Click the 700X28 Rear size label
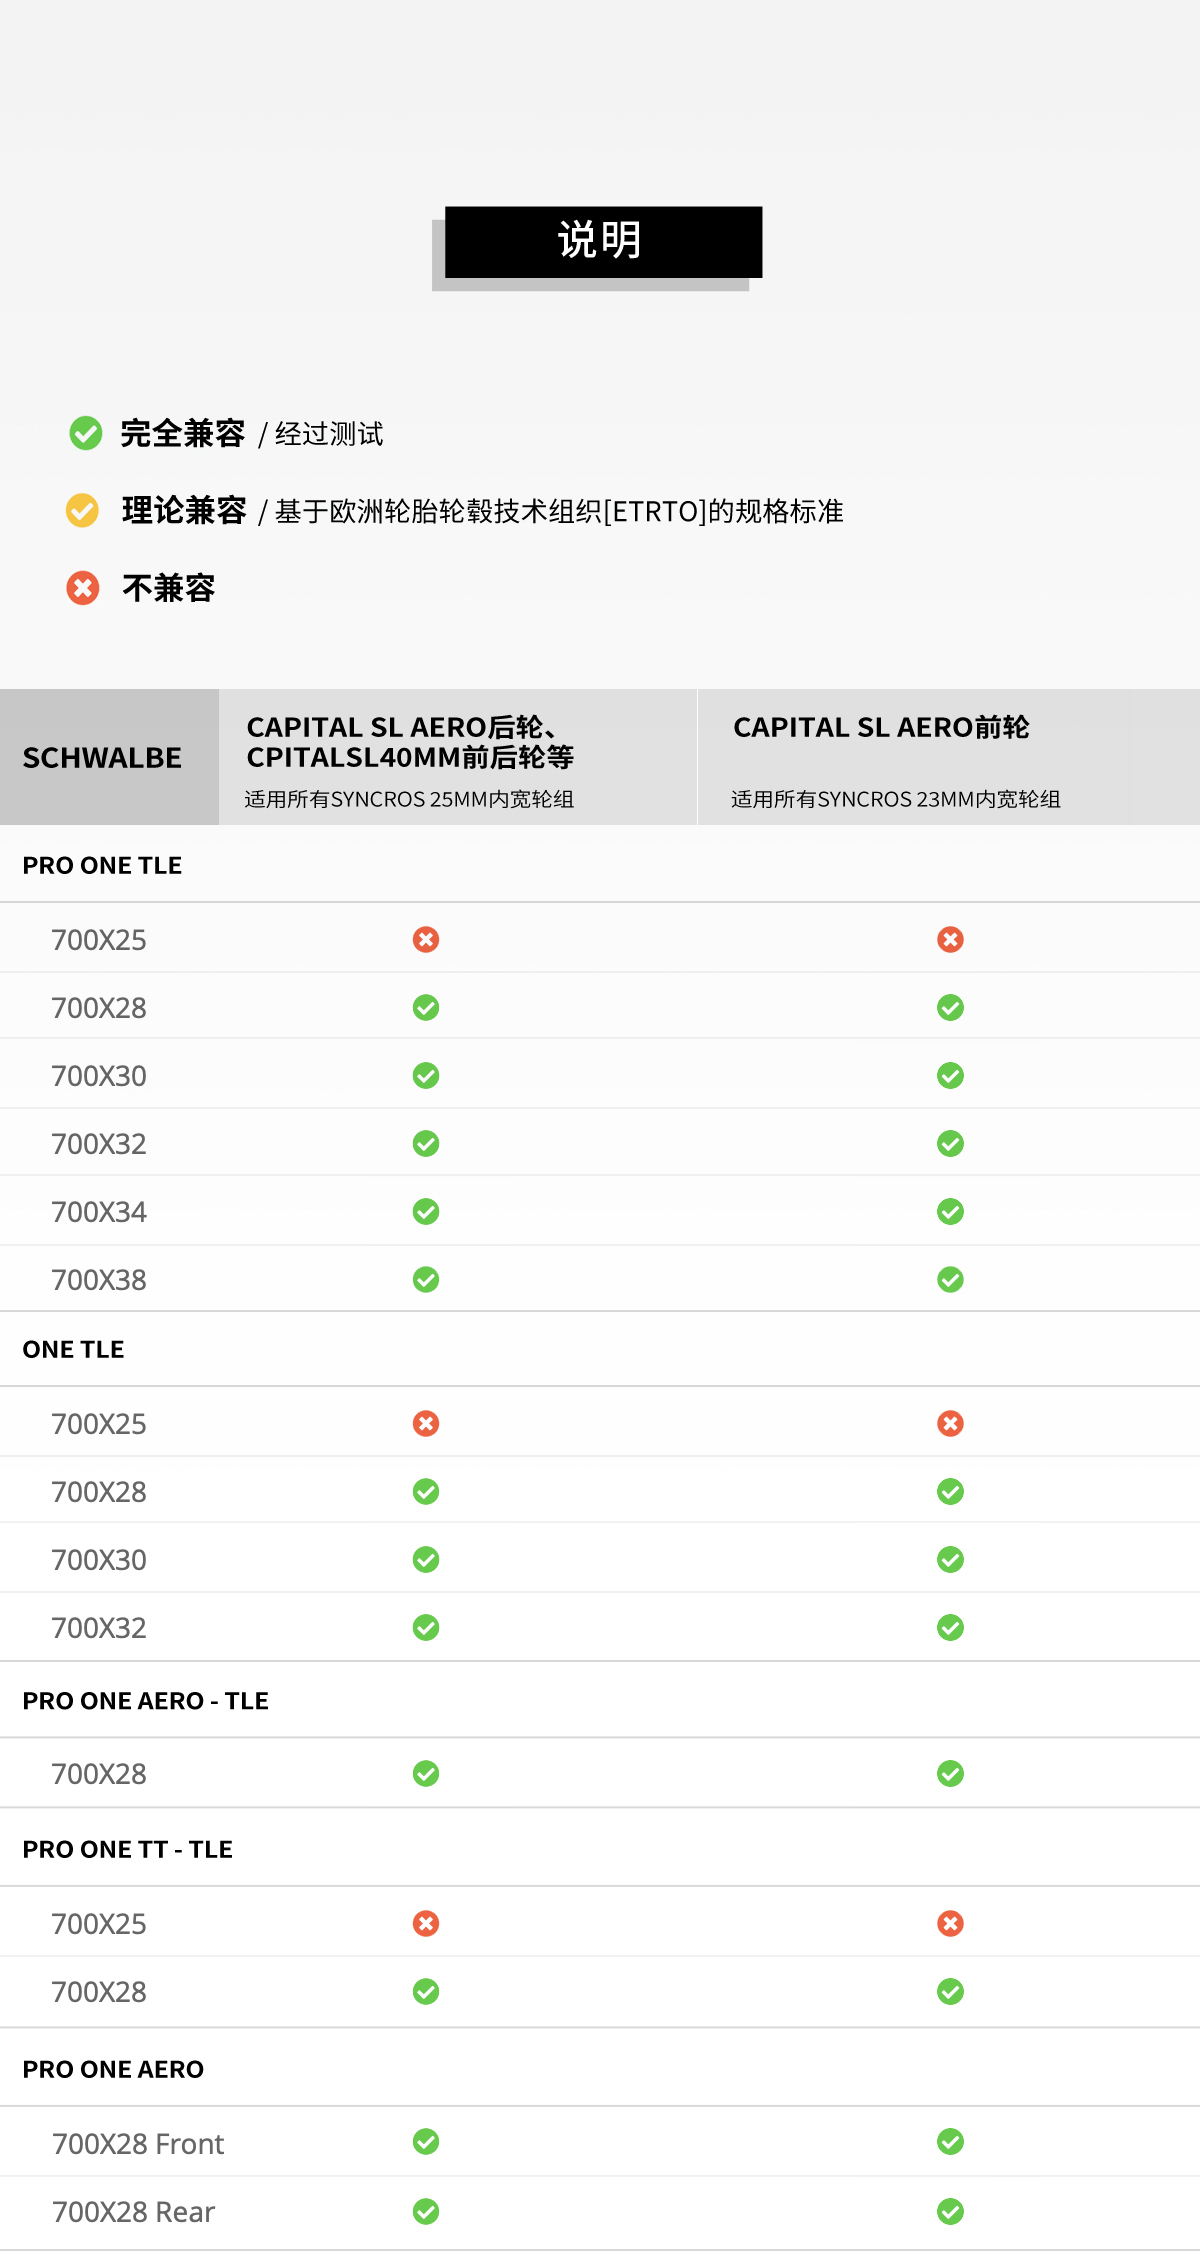This screenshot has height=2253, width=1200. (x=133, y=2212)
